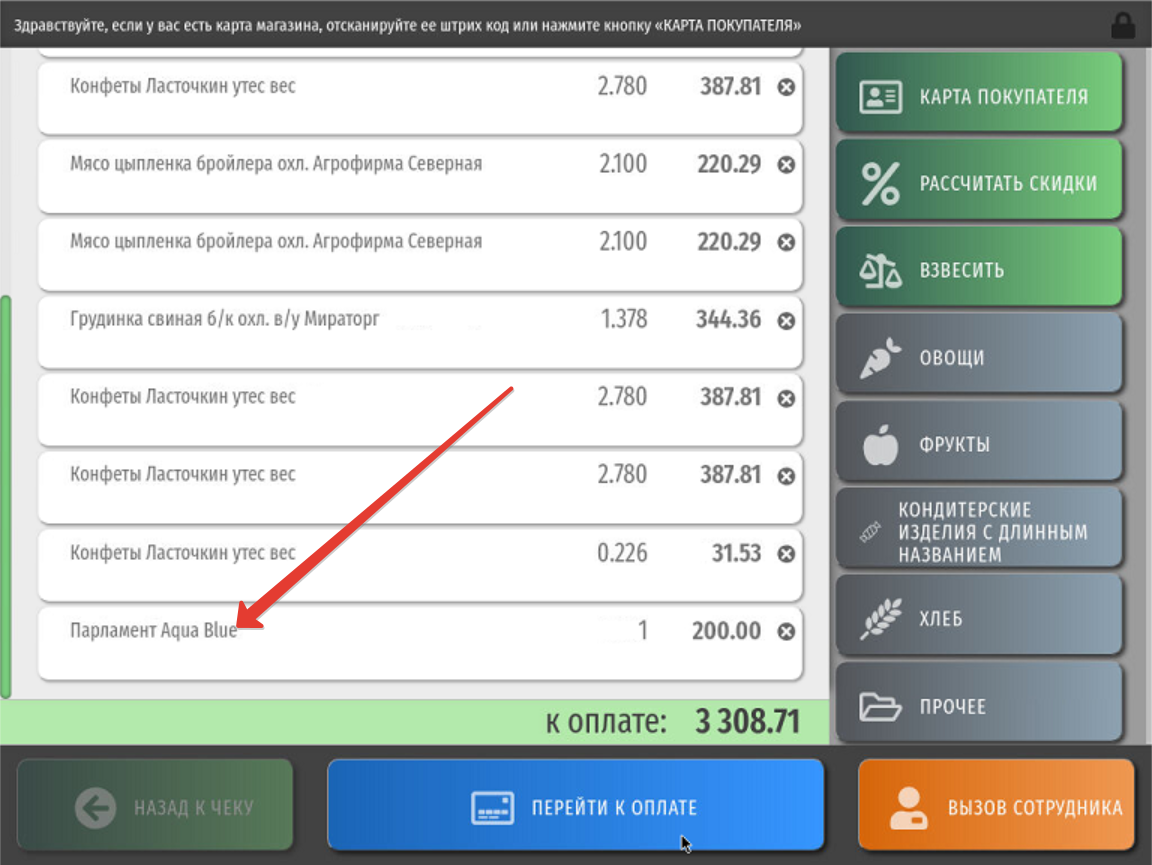1152x865 pixels.
Task: Open the Хлеб category
Action: (979, 616)
